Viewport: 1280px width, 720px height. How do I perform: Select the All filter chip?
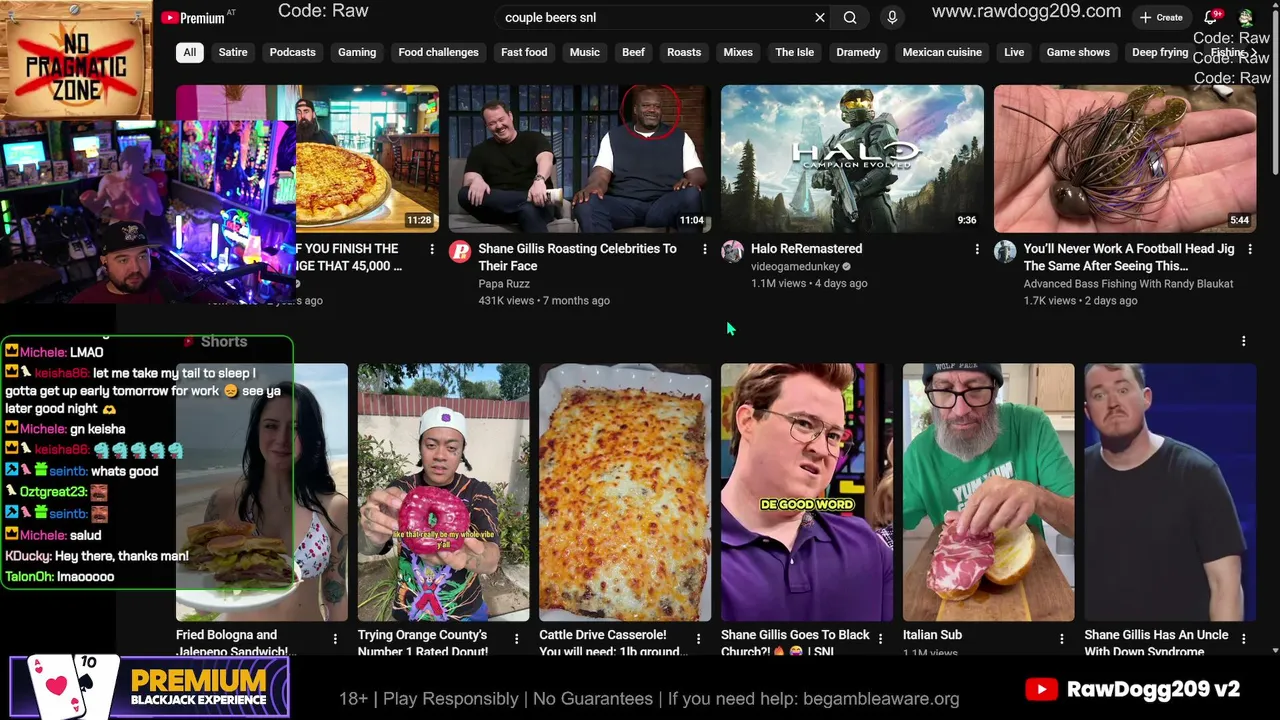[189, 52]
